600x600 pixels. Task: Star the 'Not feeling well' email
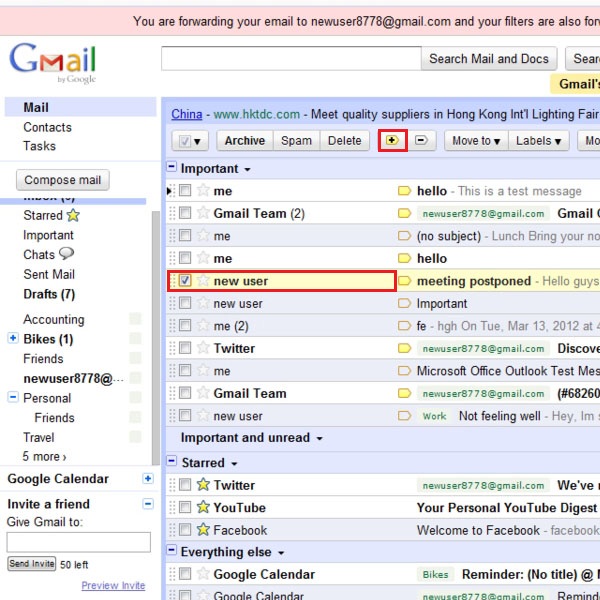coord(203,415)
